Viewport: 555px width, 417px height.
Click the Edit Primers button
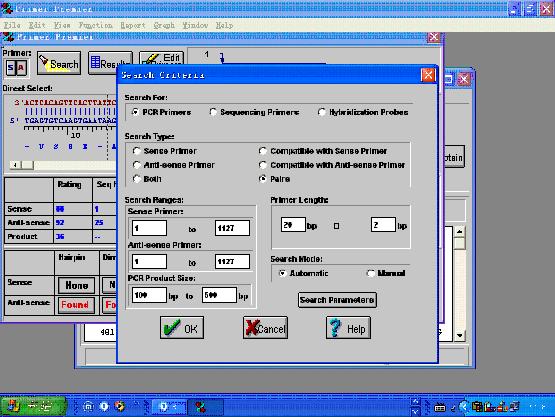point(162,58)
